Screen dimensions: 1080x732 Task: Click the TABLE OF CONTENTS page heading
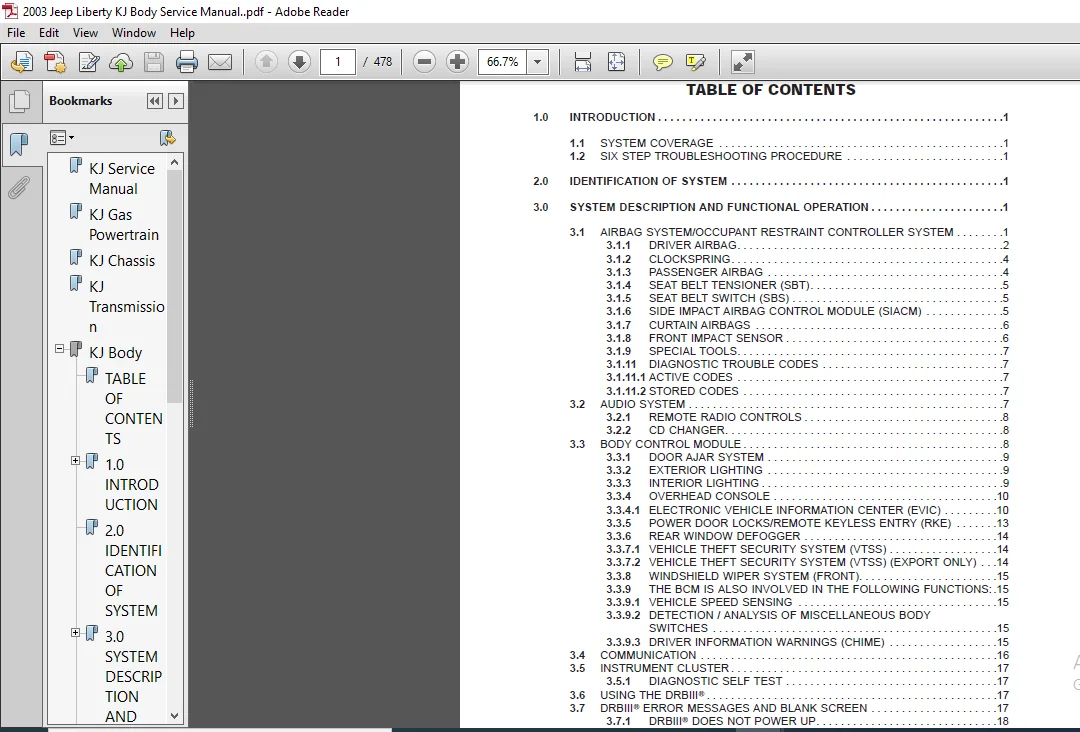(x=771, y=90)
